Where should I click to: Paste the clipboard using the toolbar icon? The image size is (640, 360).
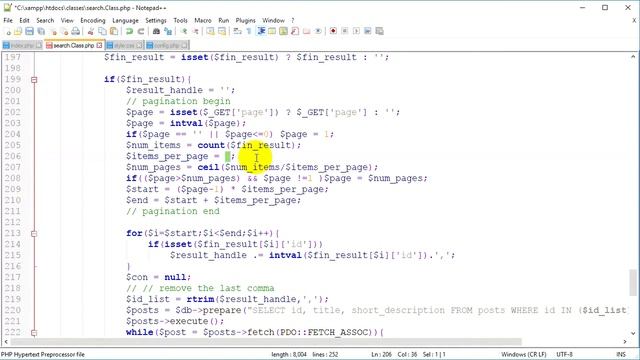[x=114, y=31]
